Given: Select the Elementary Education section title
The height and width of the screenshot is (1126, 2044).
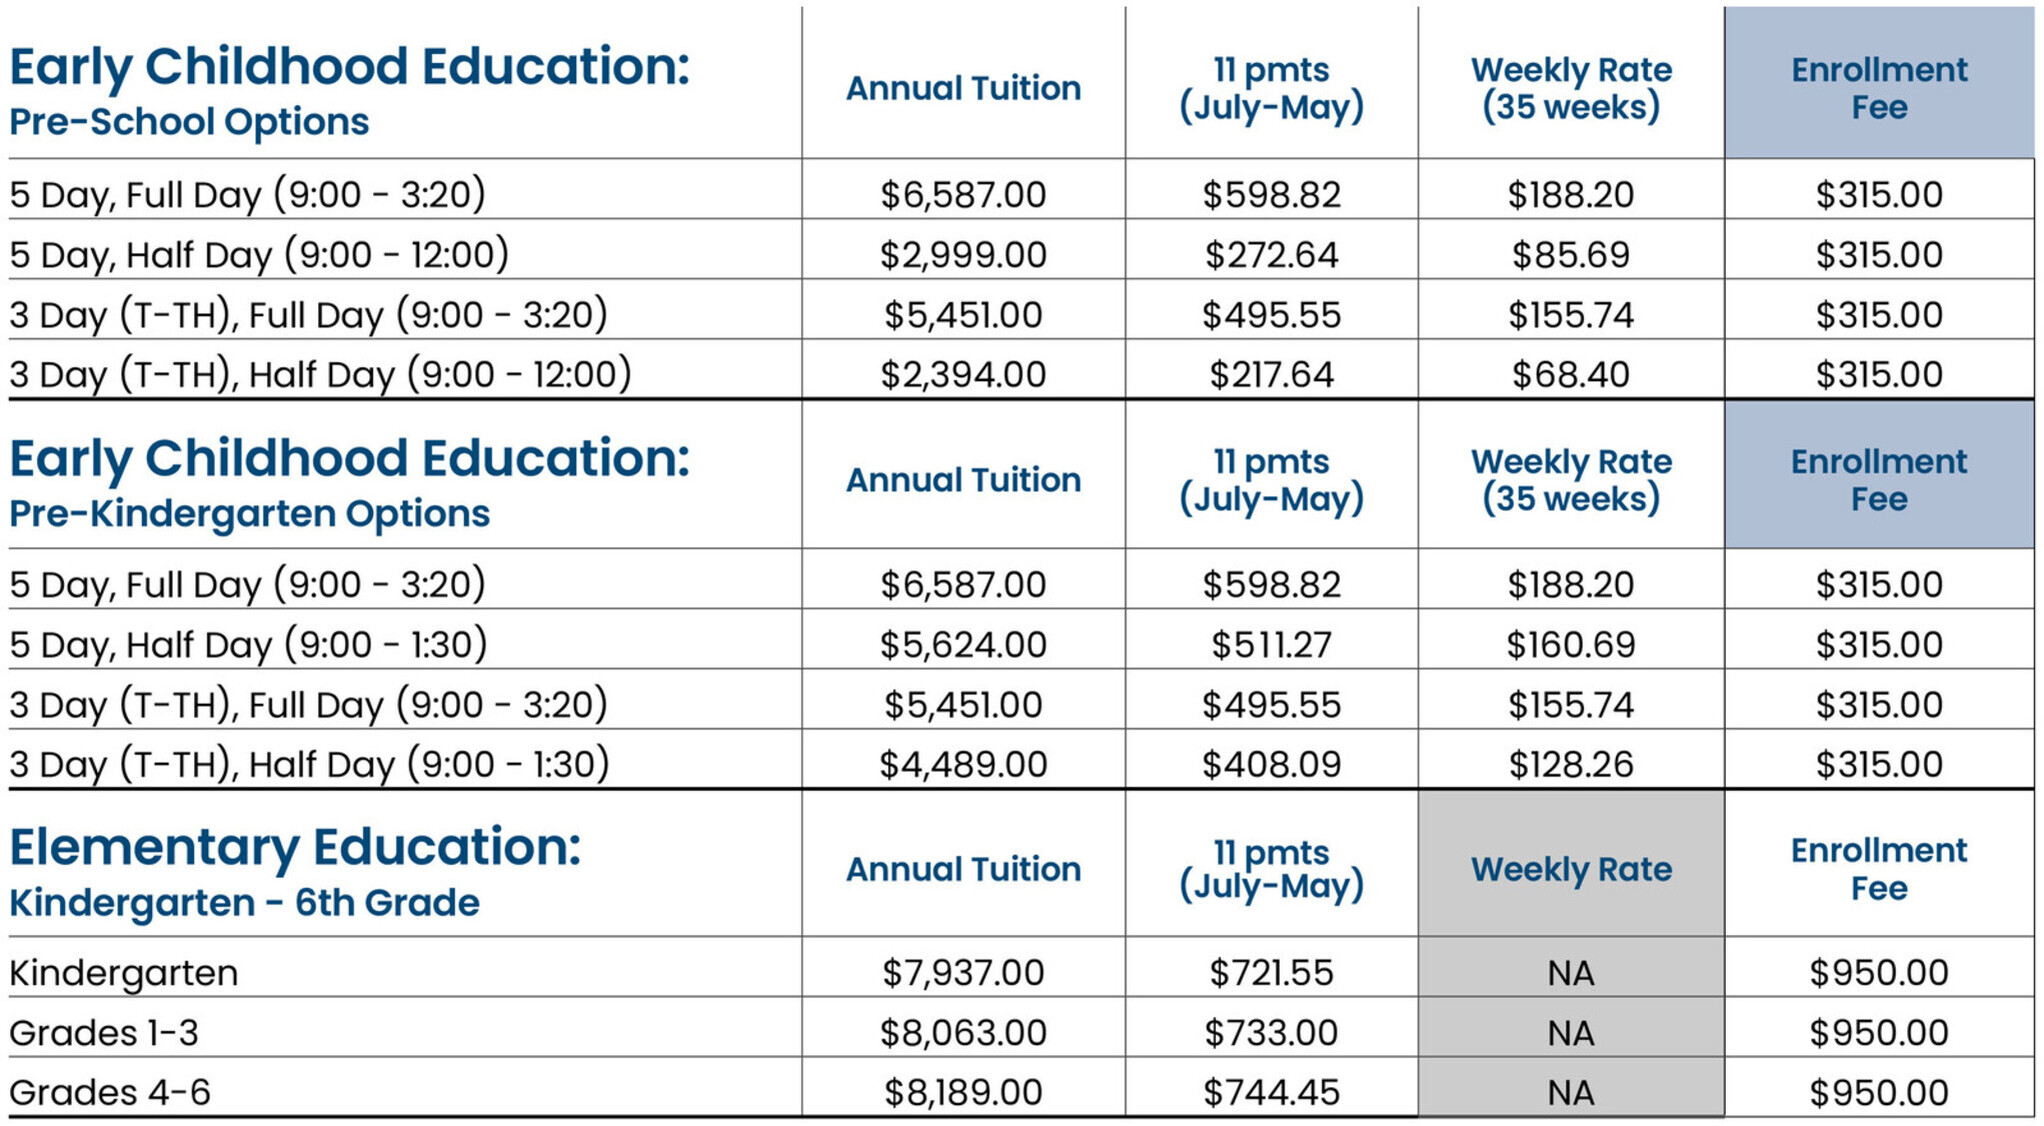Looking at the screenshot, I should [x=295, y=848].
